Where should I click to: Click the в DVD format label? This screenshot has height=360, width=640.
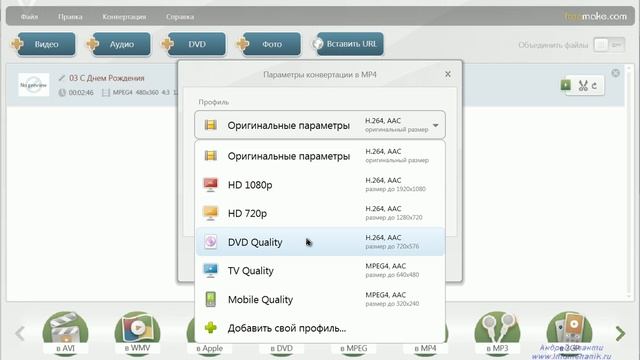[x=282, y=349]
